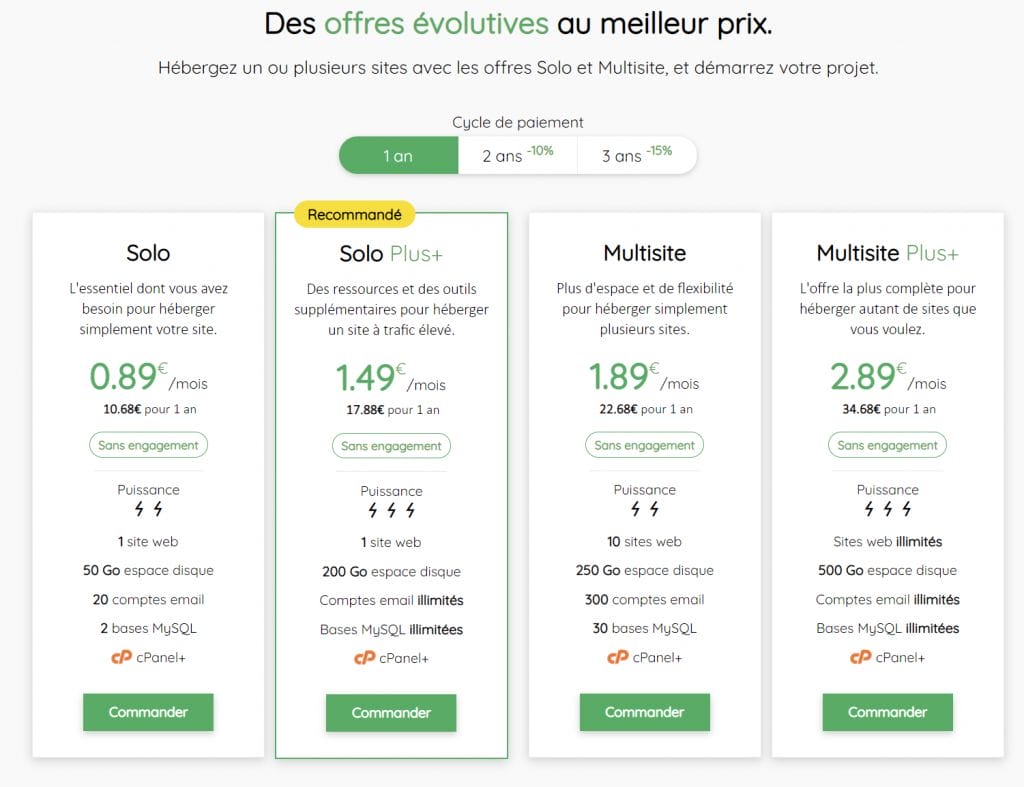Click Sans engagement under the Multisite price

point(644,445)
